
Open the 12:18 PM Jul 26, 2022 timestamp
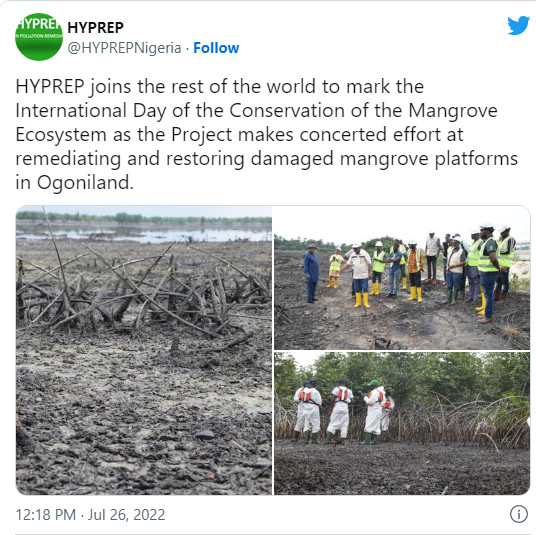[91, 514]
